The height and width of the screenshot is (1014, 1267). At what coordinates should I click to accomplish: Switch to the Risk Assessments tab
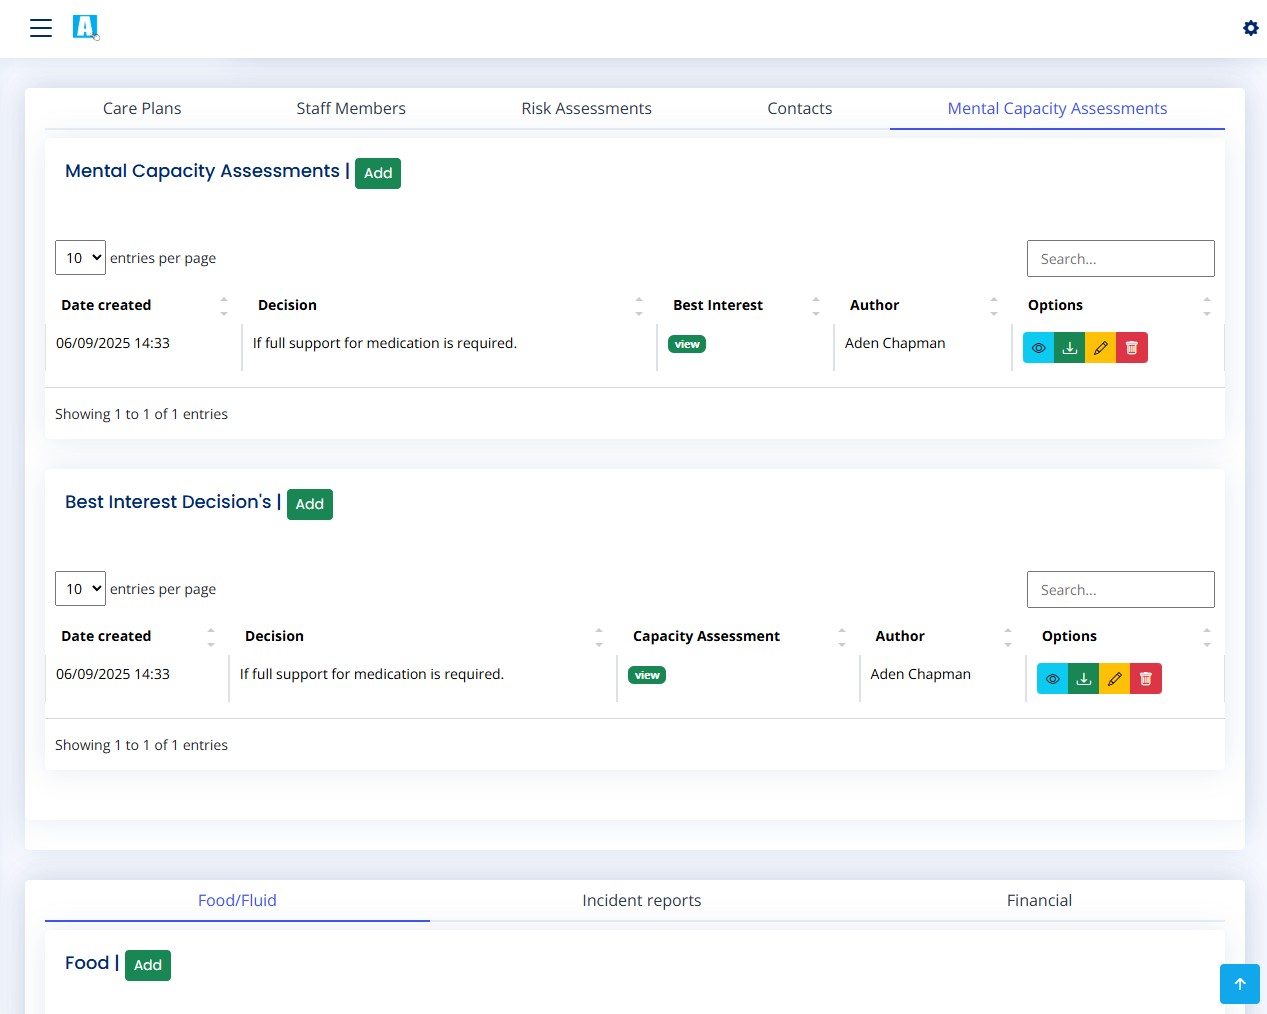click(x=586, y=108)
